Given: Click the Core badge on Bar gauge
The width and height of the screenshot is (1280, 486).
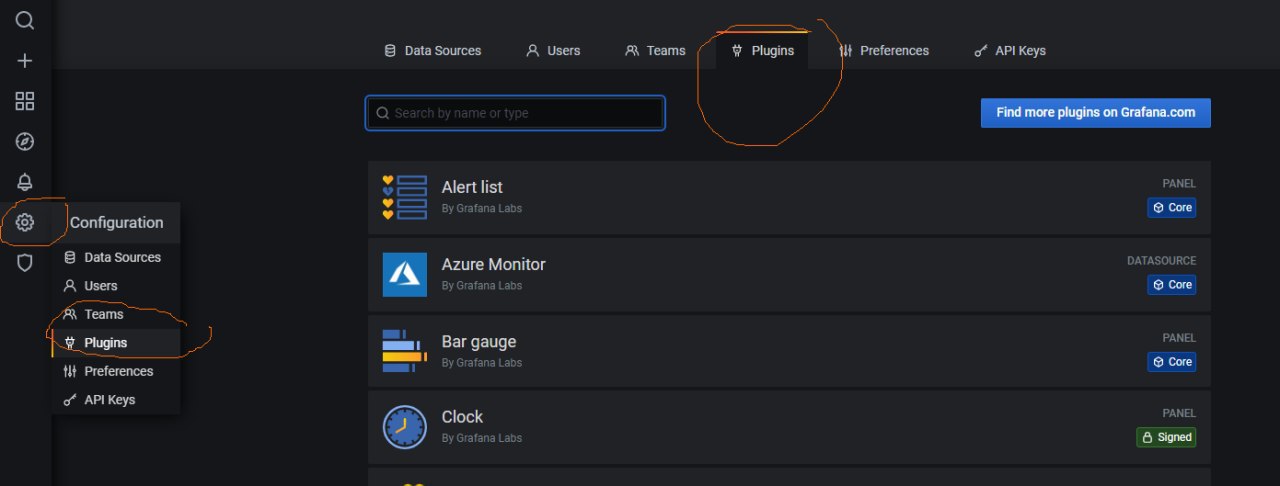Looking at the screenshot, I should click(1171, 362).
